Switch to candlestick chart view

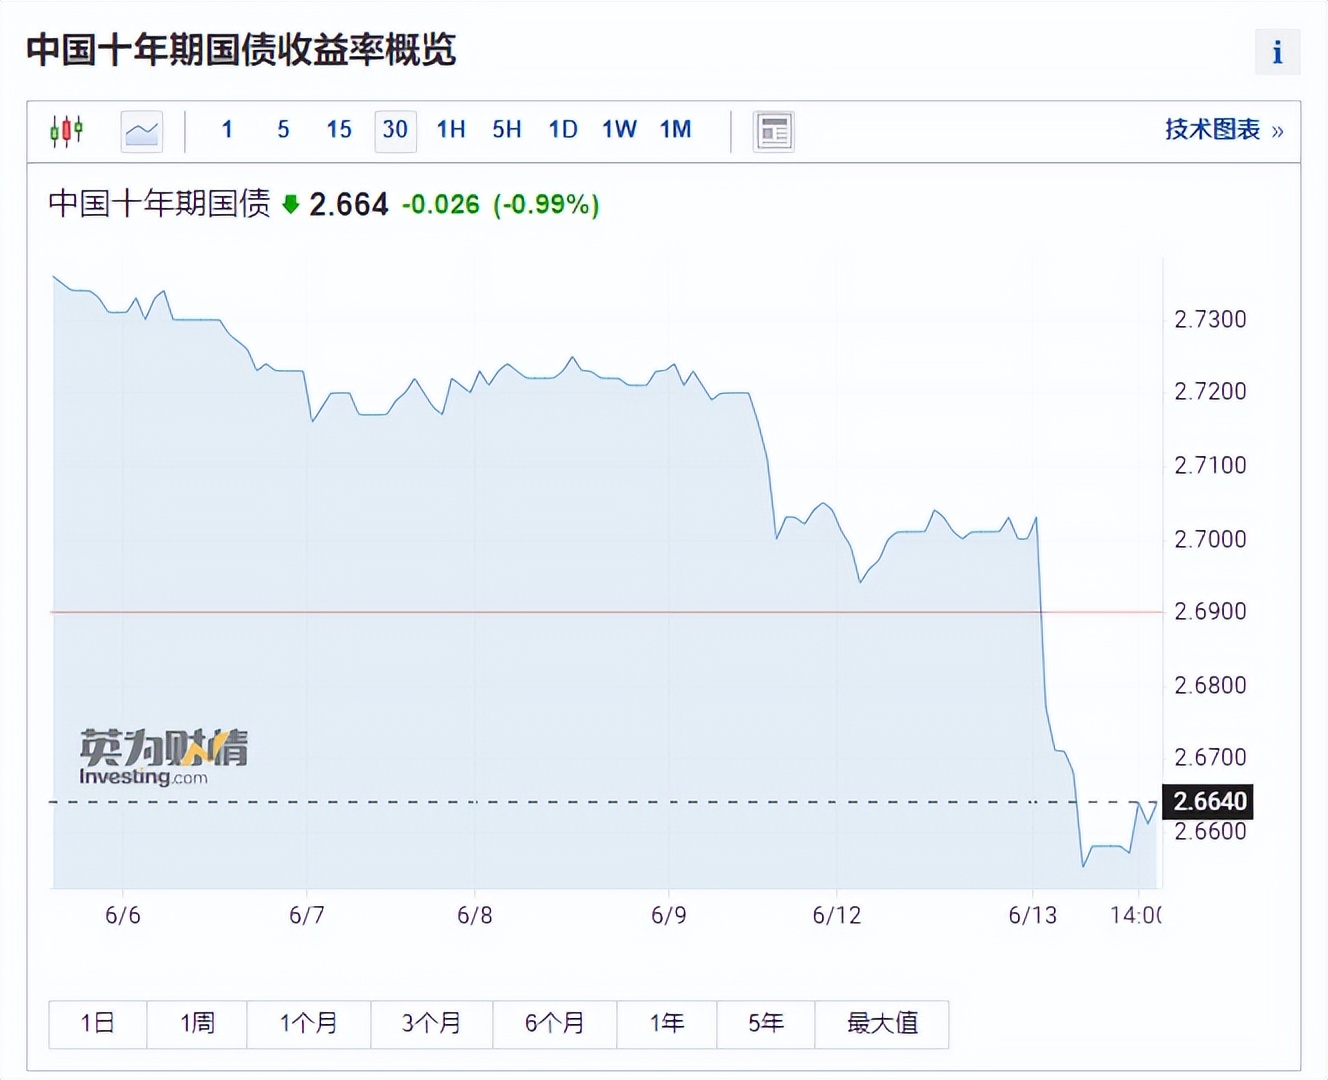click(67, 131)
